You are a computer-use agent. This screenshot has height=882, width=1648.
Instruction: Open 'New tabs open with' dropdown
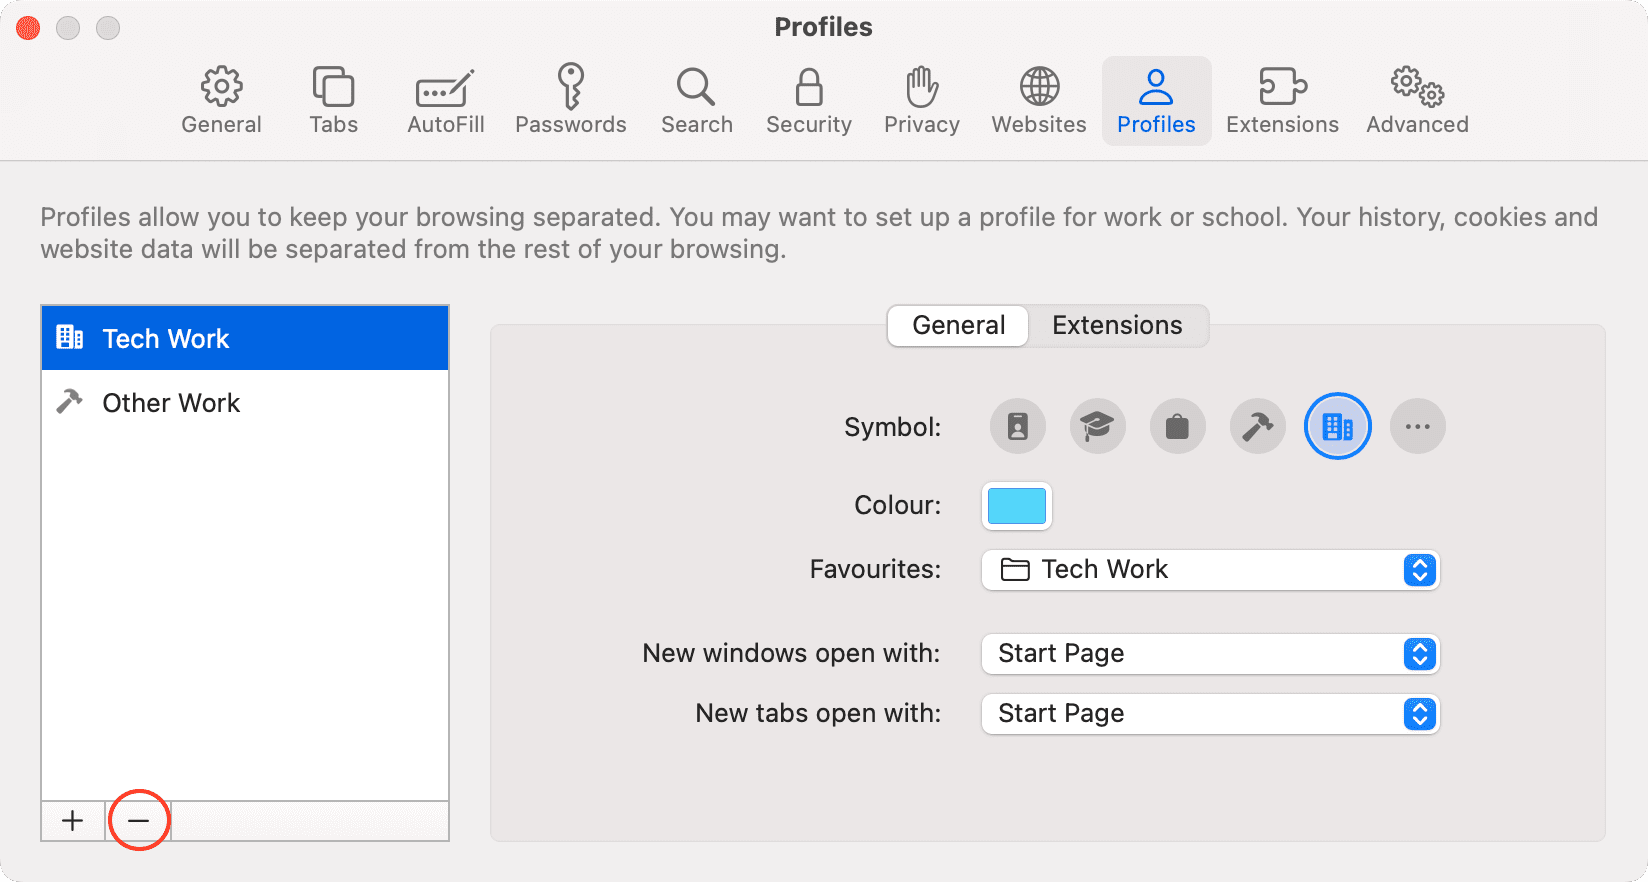[x=1210, y=714]
